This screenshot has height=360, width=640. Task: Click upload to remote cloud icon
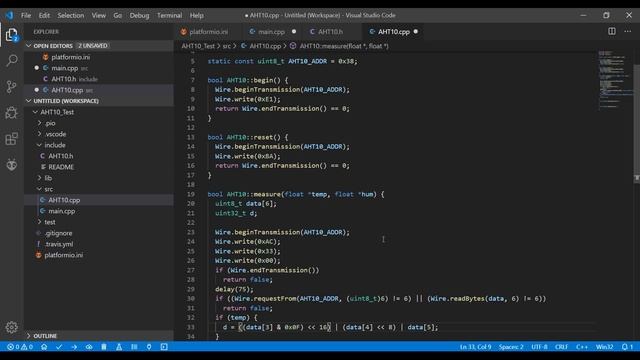89,347
